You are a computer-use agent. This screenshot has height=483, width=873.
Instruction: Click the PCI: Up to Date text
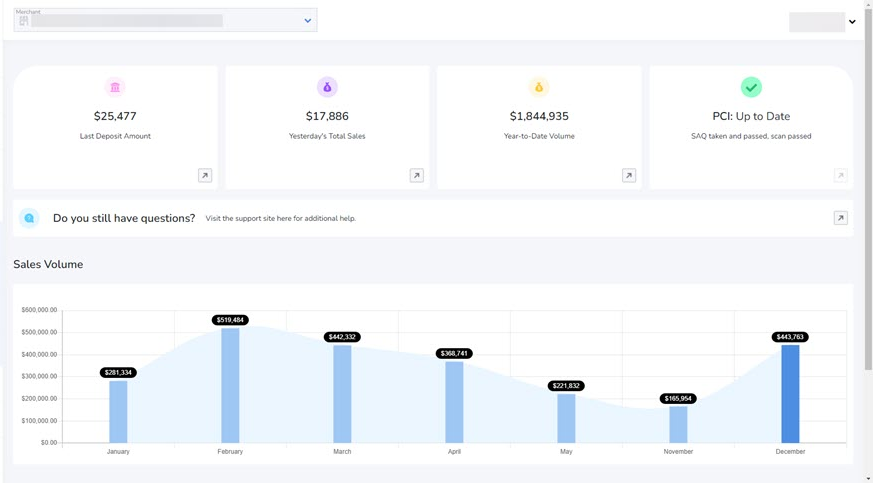[x=751, y=116]
